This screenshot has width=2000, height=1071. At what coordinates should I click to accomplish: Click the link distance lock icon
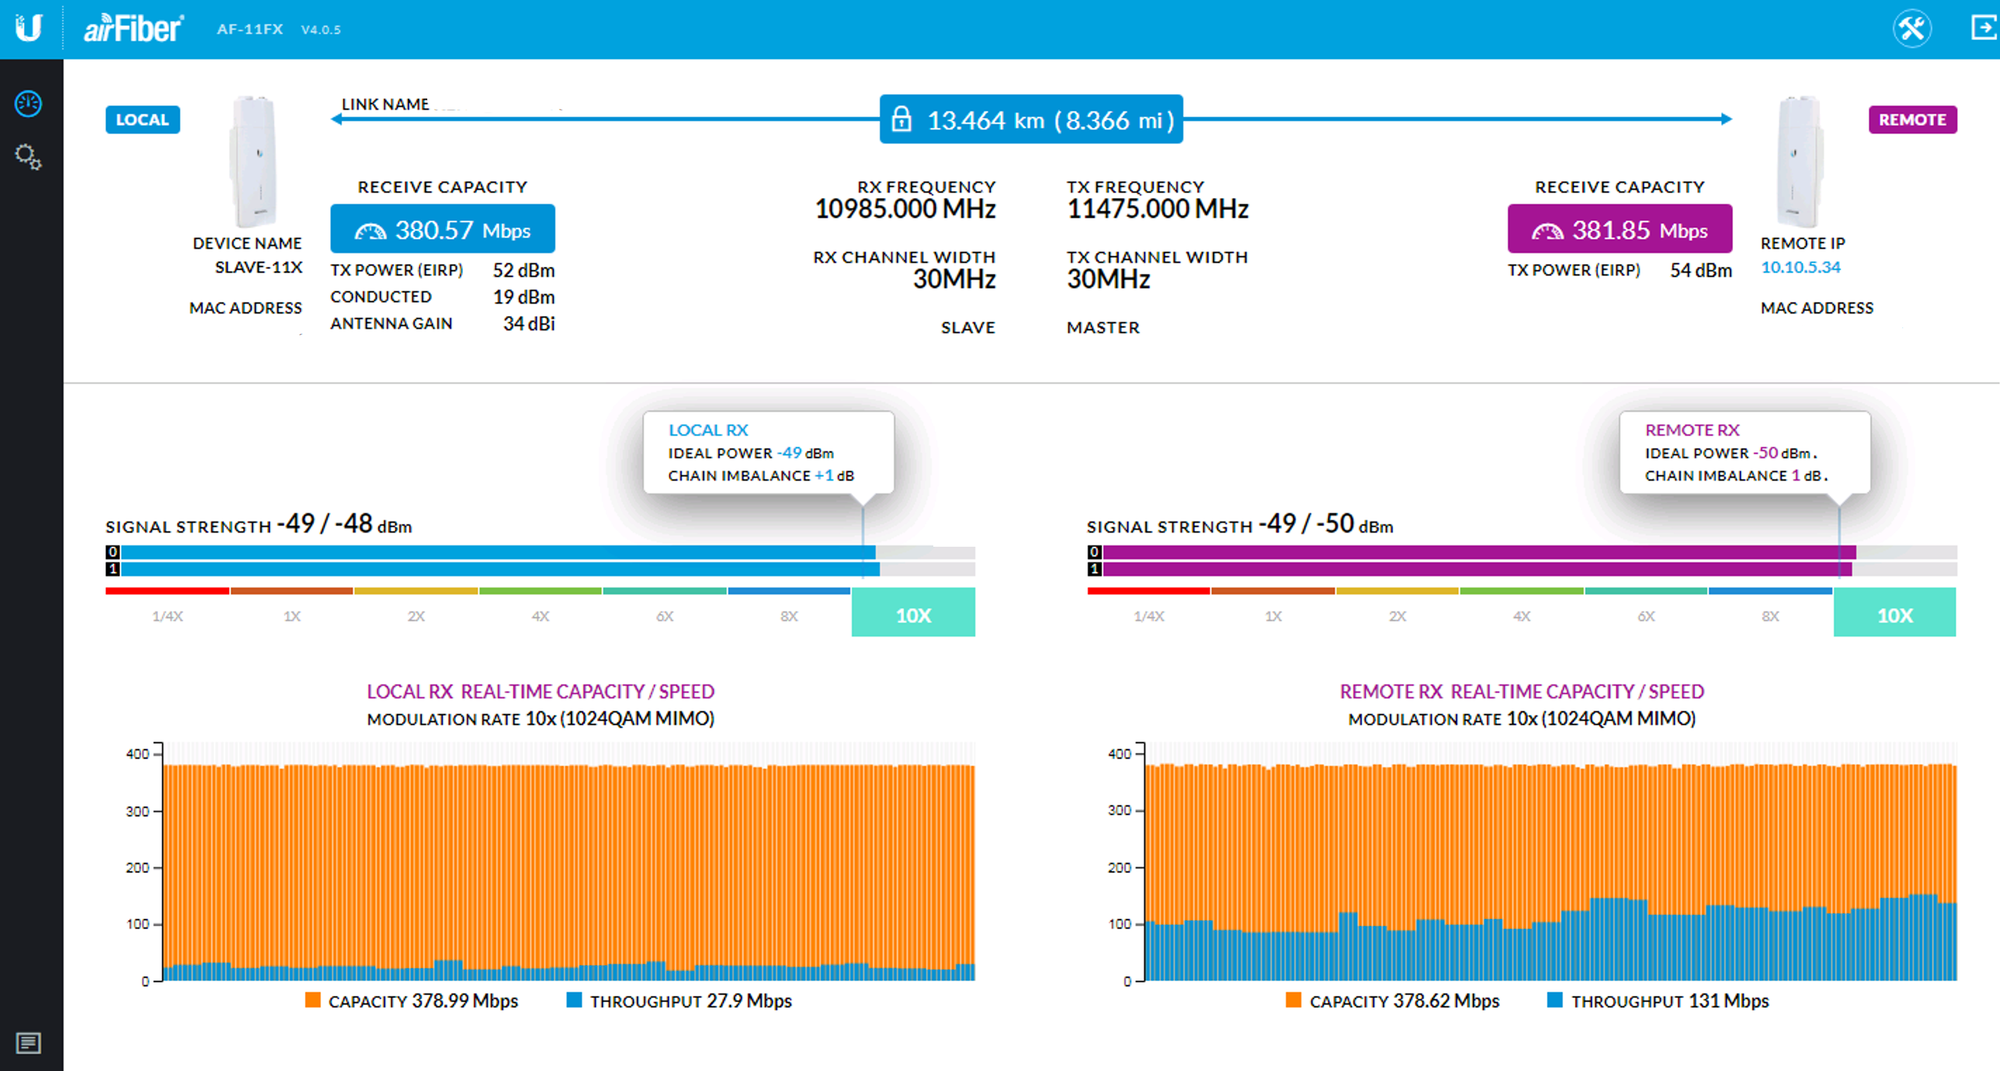point(901,120)
